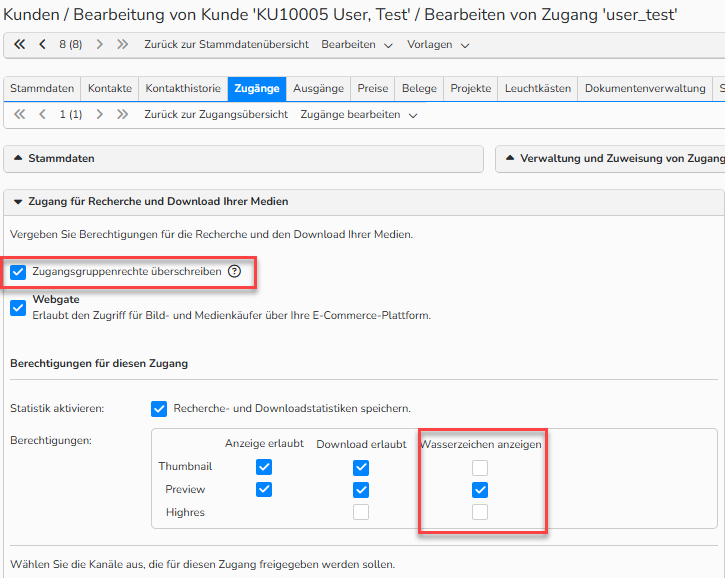
Task: Jump to first Zugang double-arrow
Action: click(19, 114)
